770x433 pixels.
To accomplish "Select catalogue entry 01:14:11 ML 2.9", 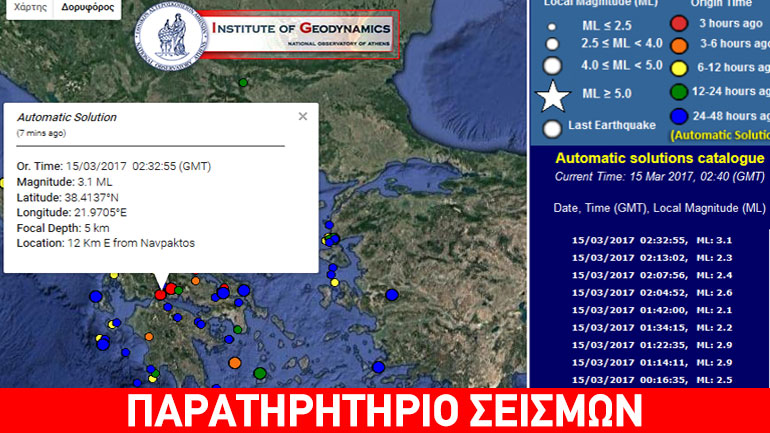I will (652, 363).
